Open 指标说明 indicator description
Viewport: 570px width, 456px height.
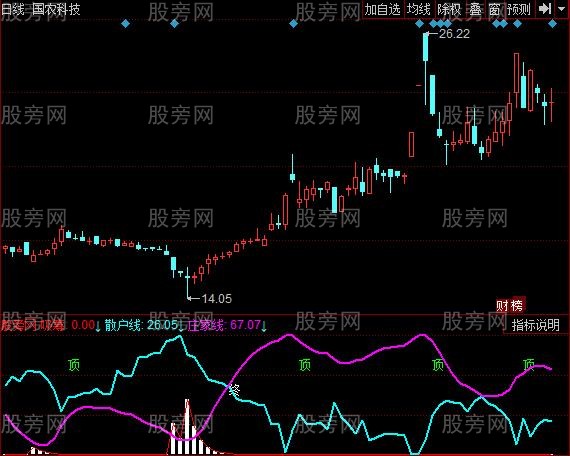pyautogui.click(x=535, y=325)
